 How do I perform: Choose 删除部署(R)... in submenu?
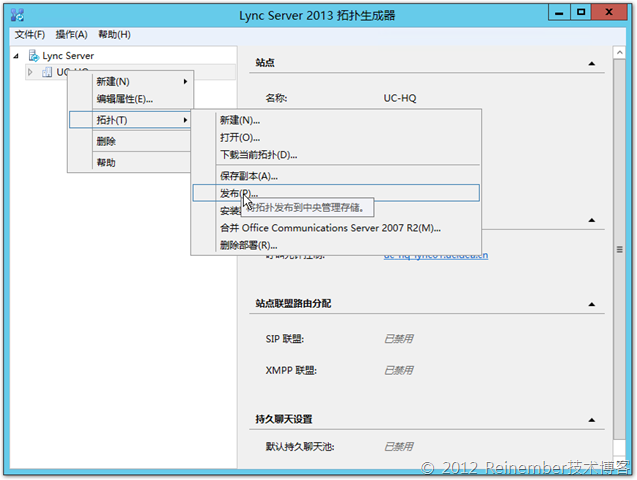pos(336,246)
